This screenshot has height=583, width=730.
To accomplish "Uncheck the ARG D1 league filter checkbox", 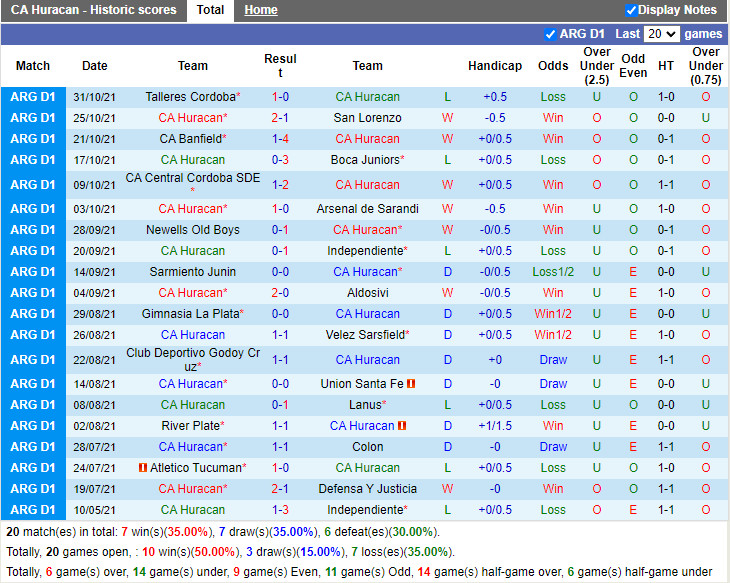I will point(550,34).
